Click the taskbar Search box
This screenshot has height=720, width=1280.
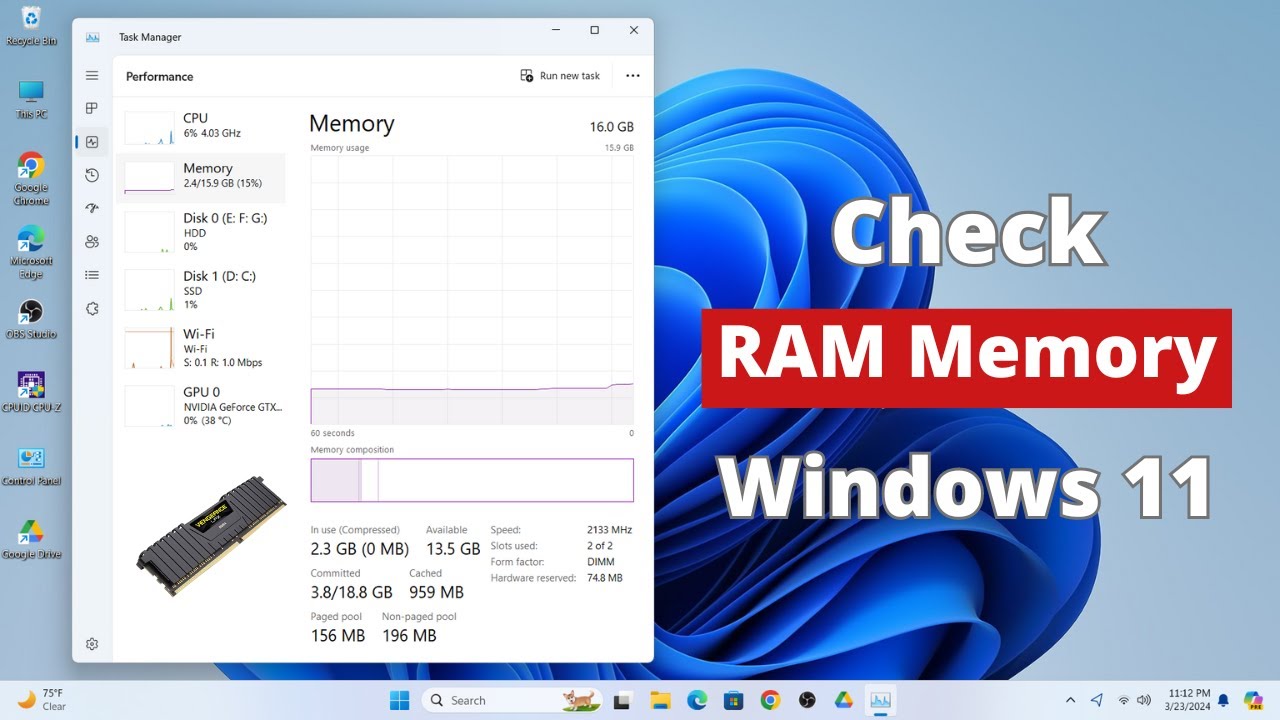[512, 700]
